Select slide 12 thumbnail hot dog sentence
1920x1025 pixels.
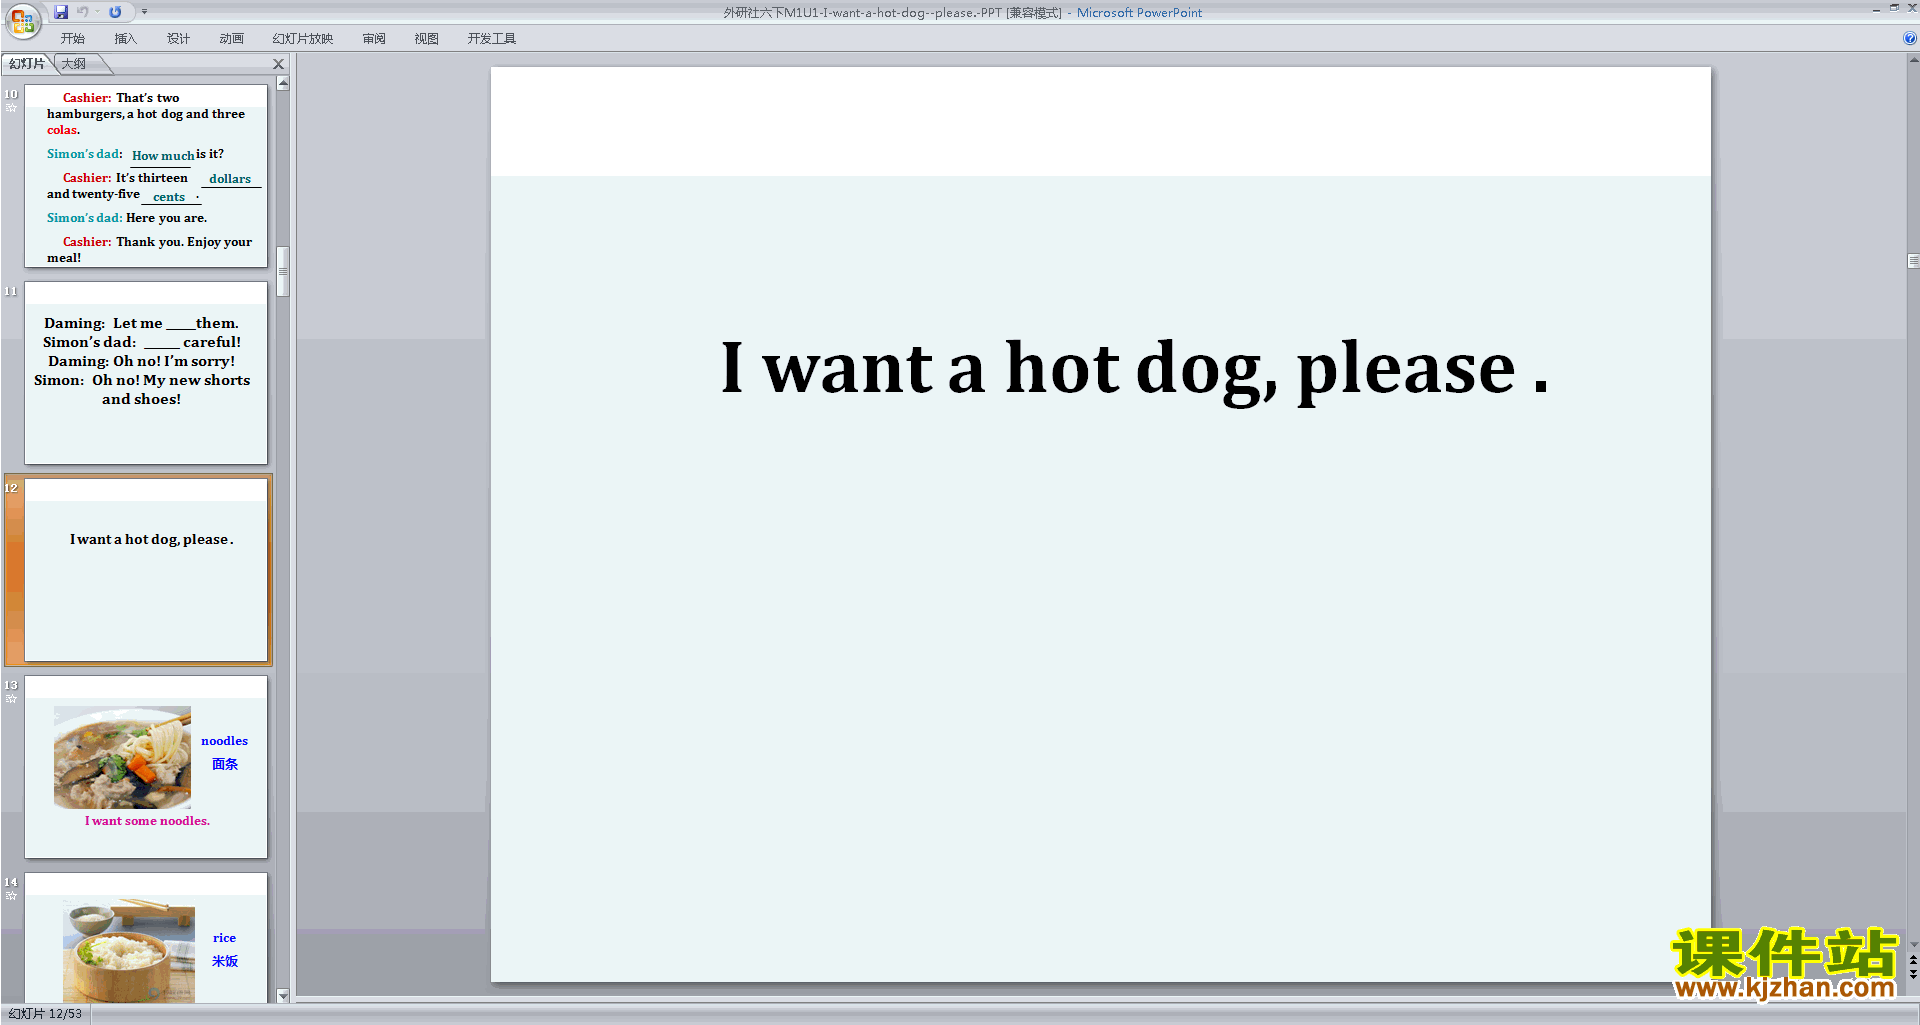(146, 570)
